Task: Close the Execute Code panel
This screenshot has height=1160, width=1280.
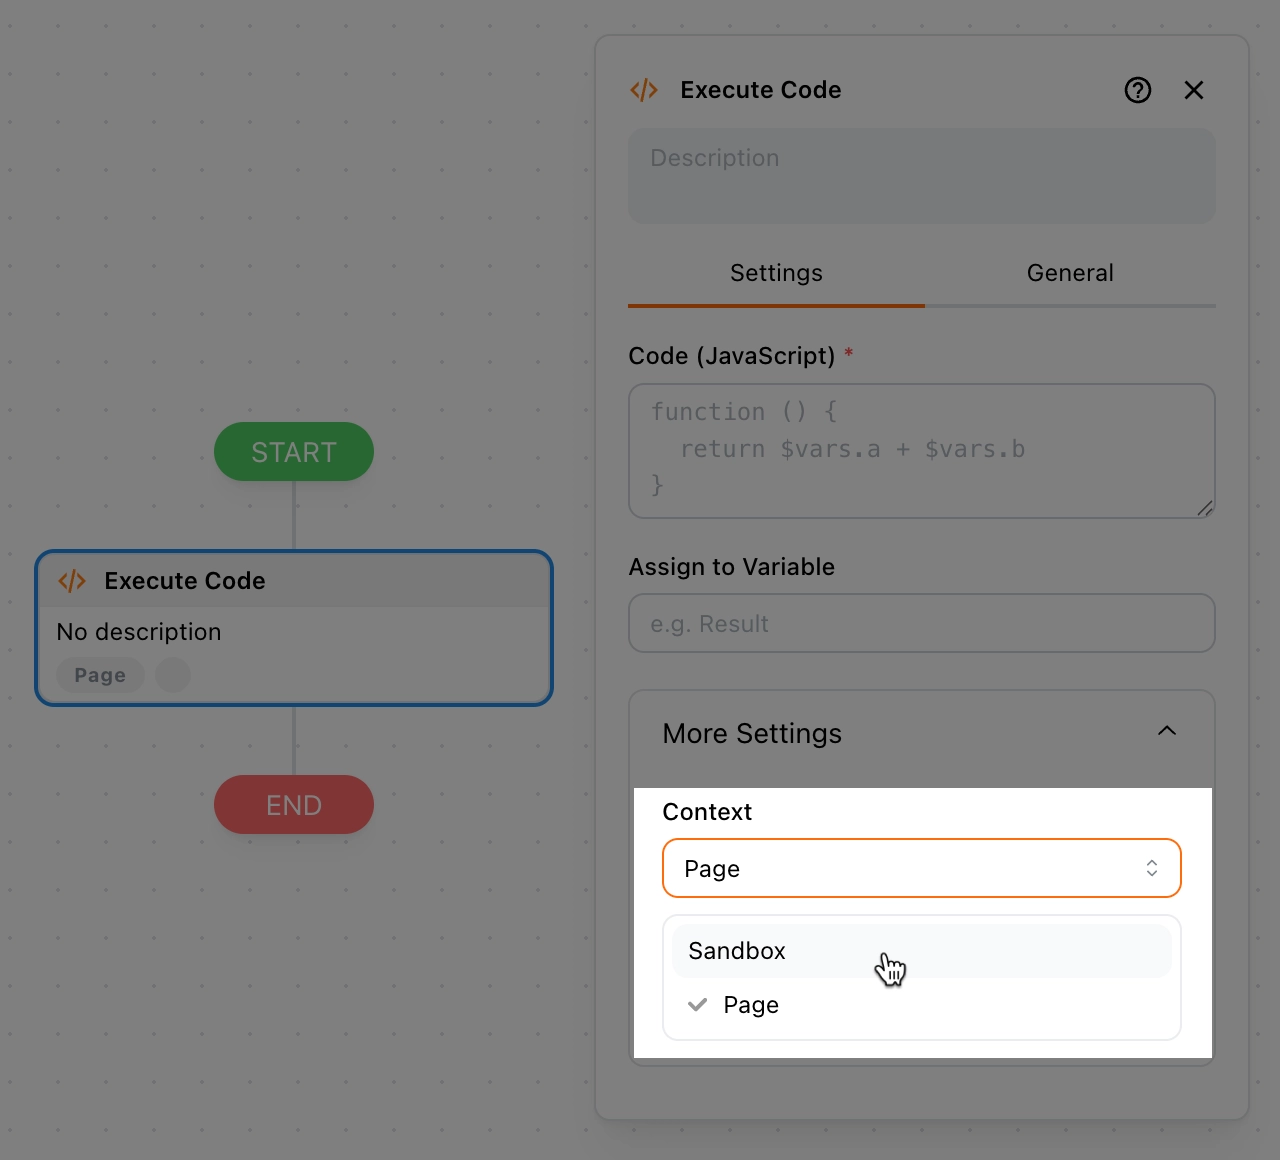Action: (x=1193, y=90)
